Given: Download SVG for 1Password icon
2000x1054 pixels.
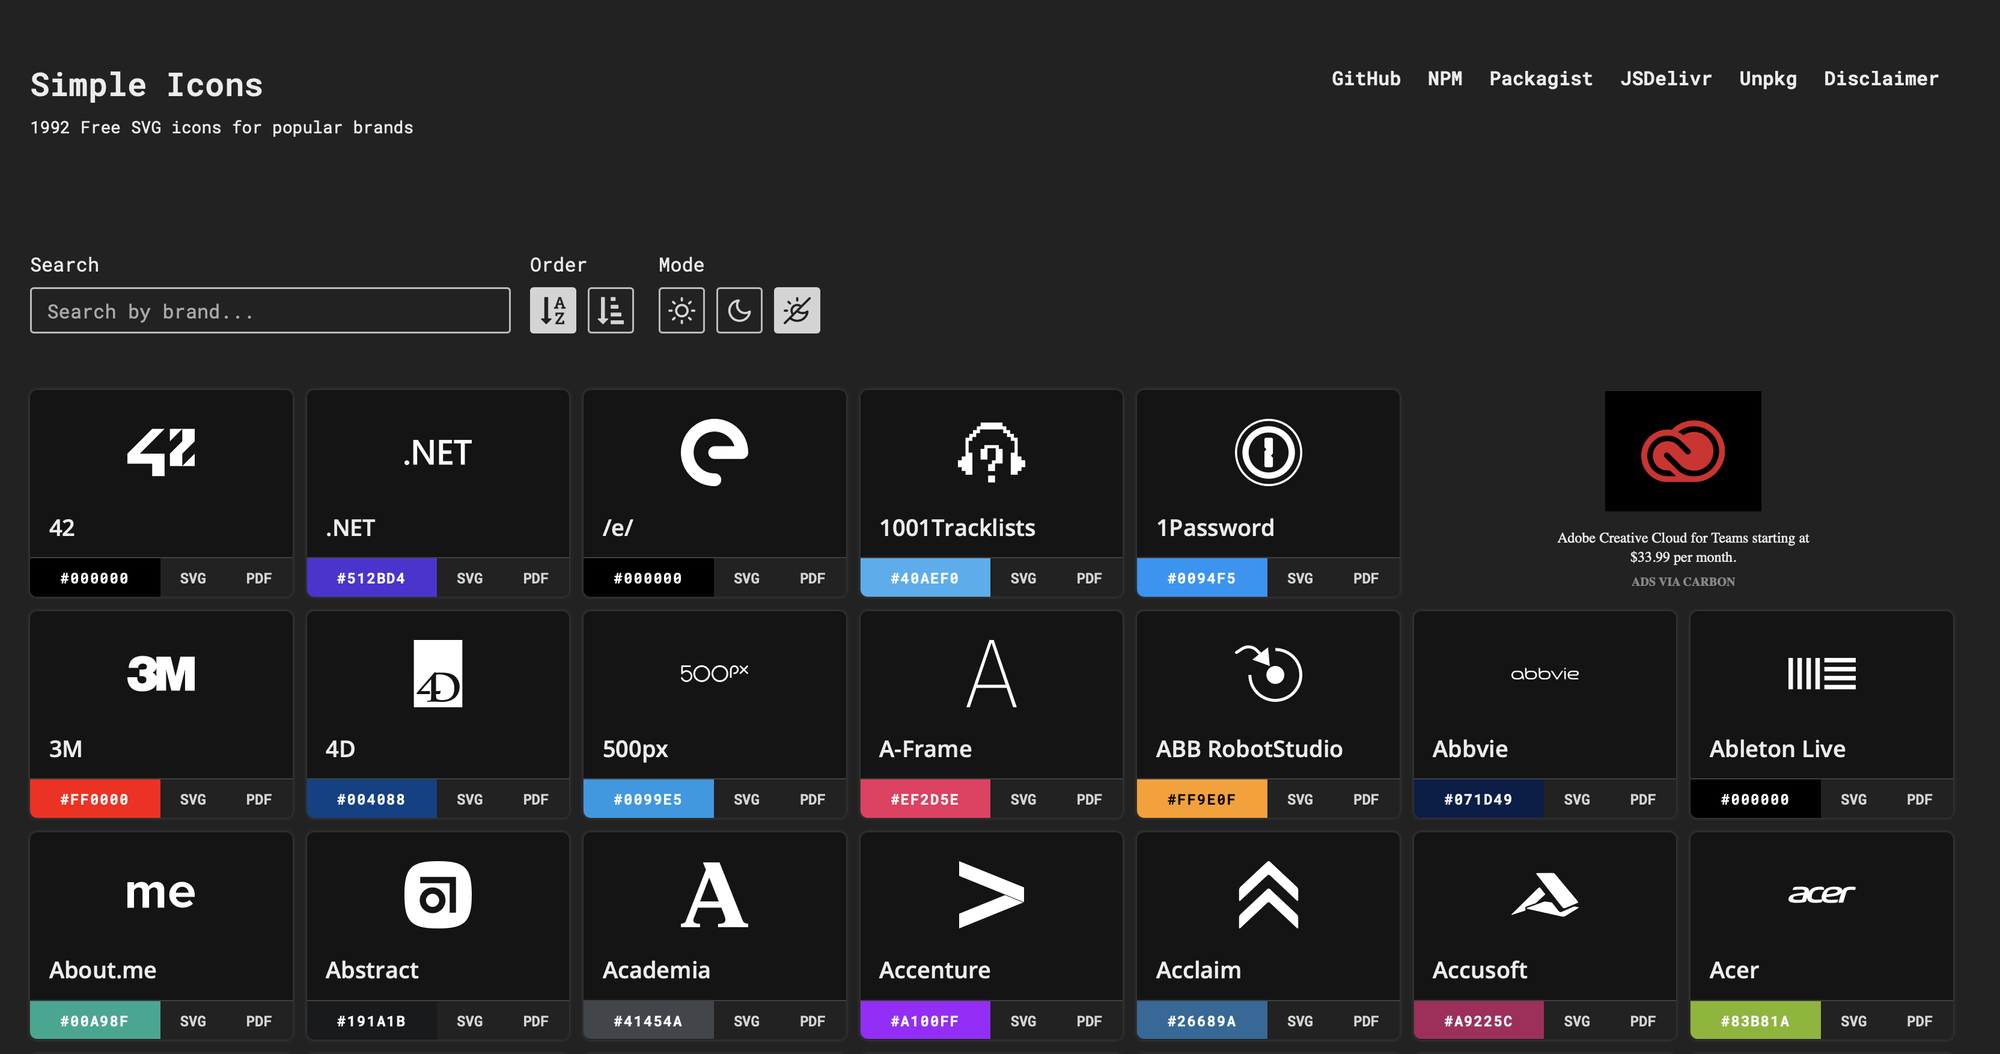Looking at the screenshot, I should coord(1300,578).
